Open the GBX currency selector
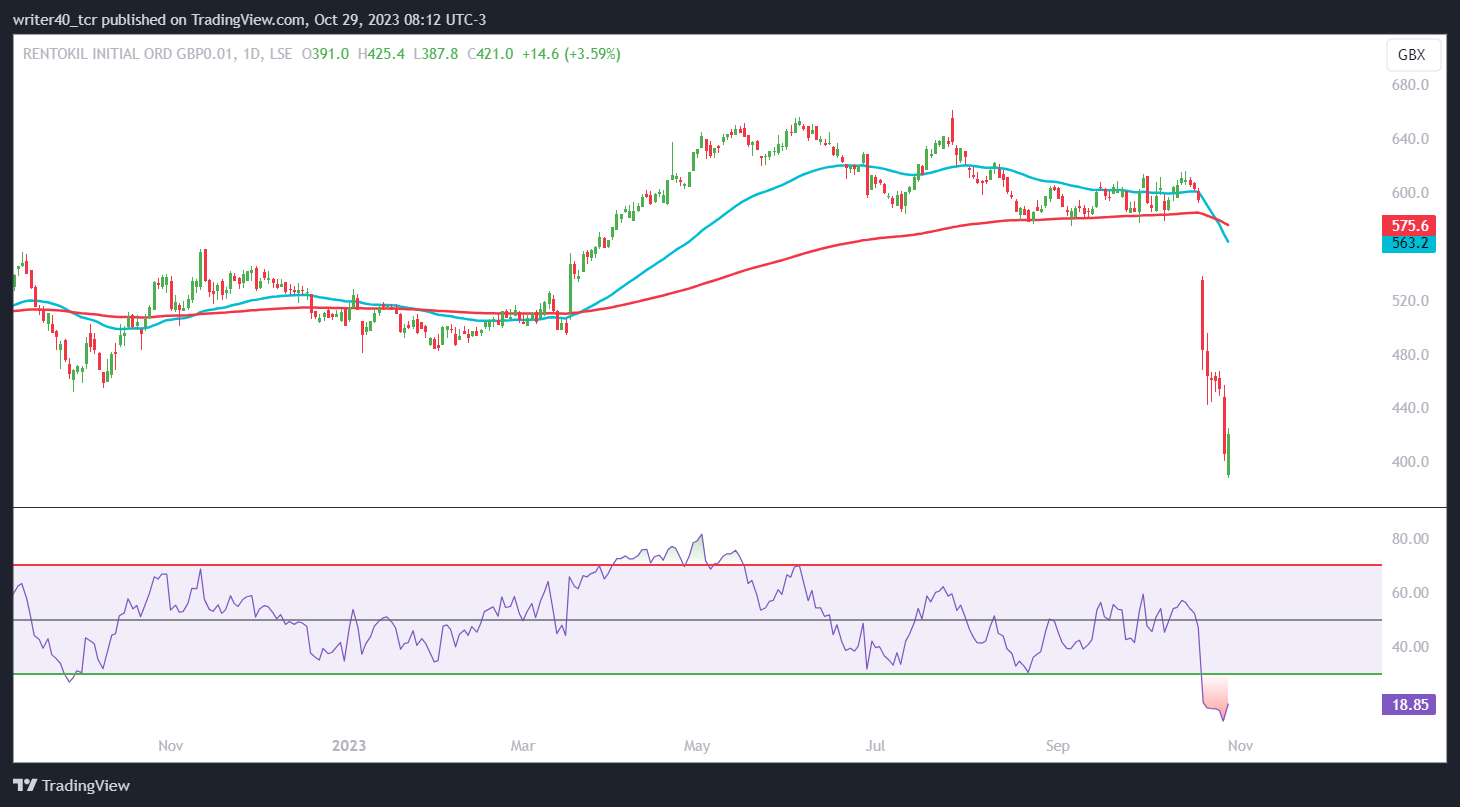Viewport: 1460px width, 807px height. 1413,56
